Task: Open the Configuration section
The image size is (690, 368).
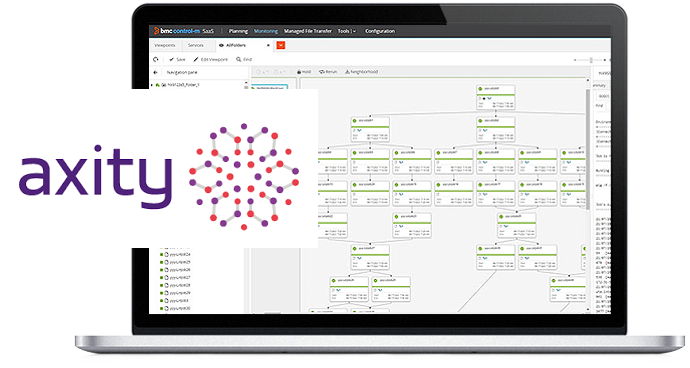Action: pyautogui.click(x=380, y=31)
